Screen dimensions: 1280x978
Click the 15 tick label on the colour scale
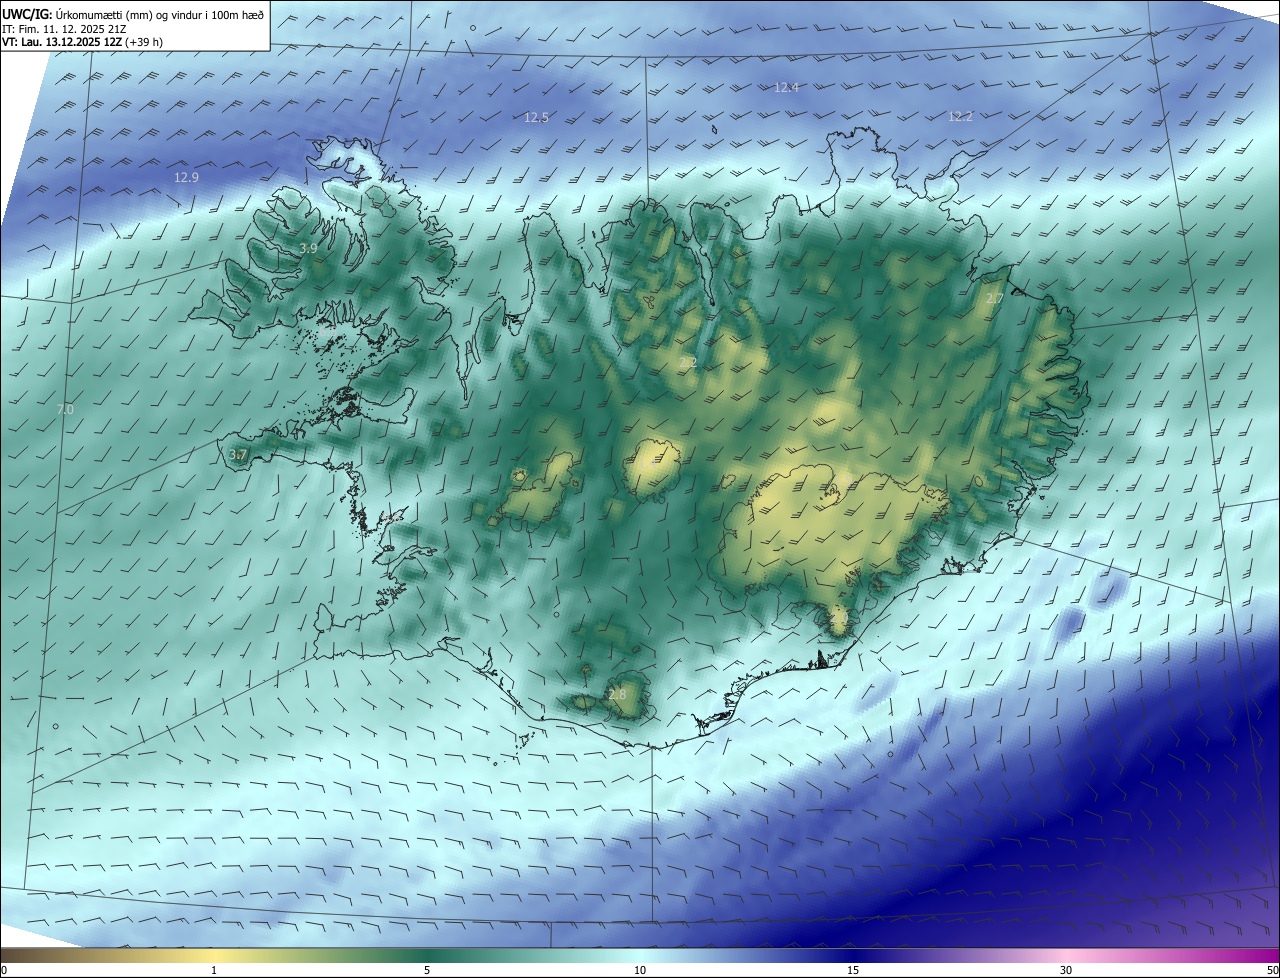click(853, 970)
